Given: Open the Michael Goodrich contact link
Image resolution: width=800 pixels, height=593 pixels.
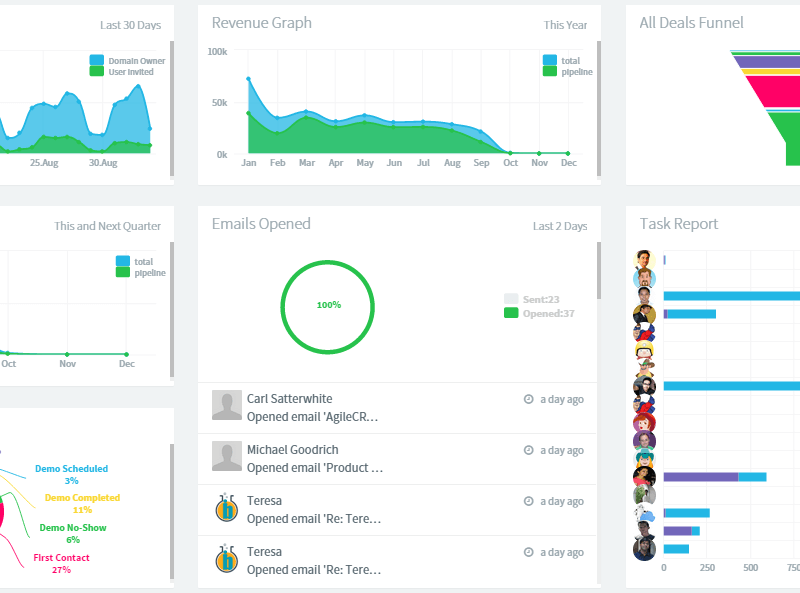Looking at the screenshot, I should (x=292, y=449).
